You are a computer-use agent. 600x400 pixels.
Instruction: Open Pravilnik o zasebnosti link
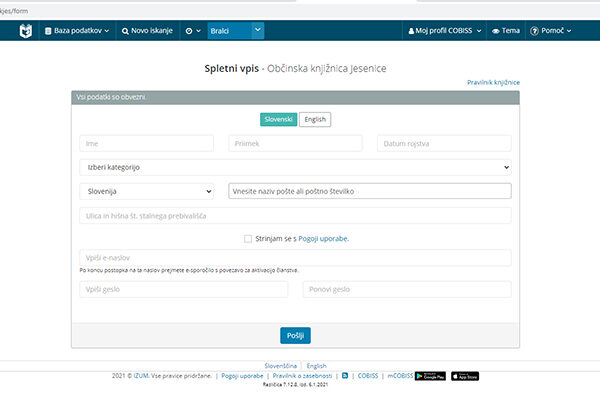tap(302, 376)
